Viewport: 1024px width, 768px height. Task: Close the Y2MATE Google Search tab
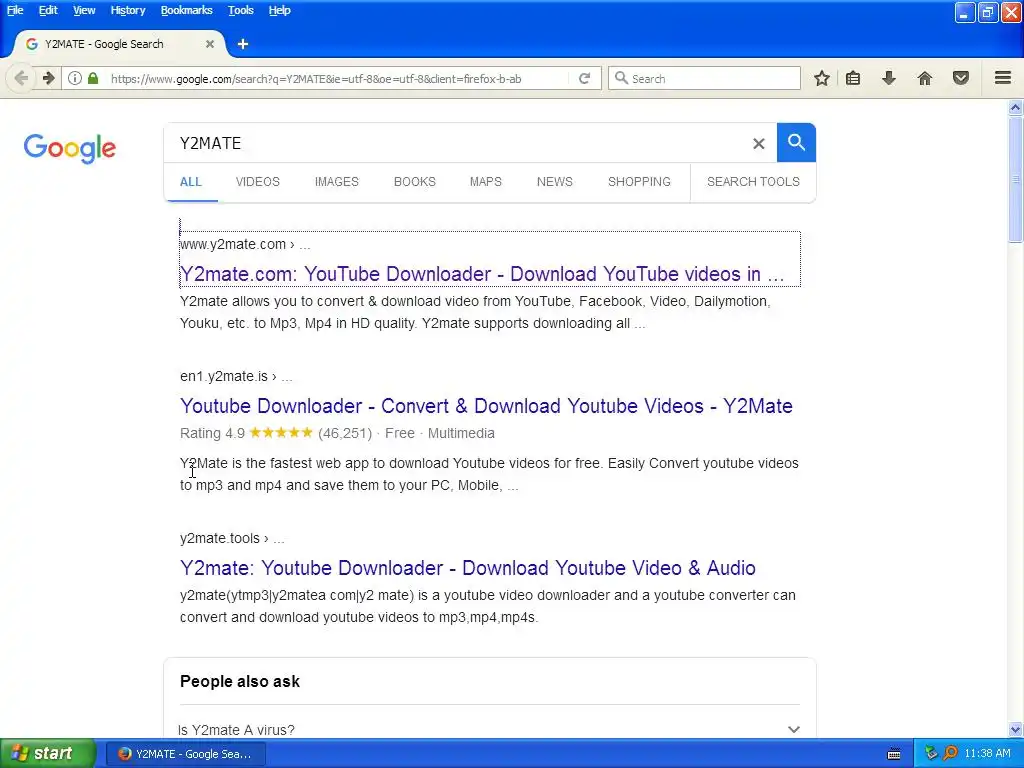(x=210, y=44)
